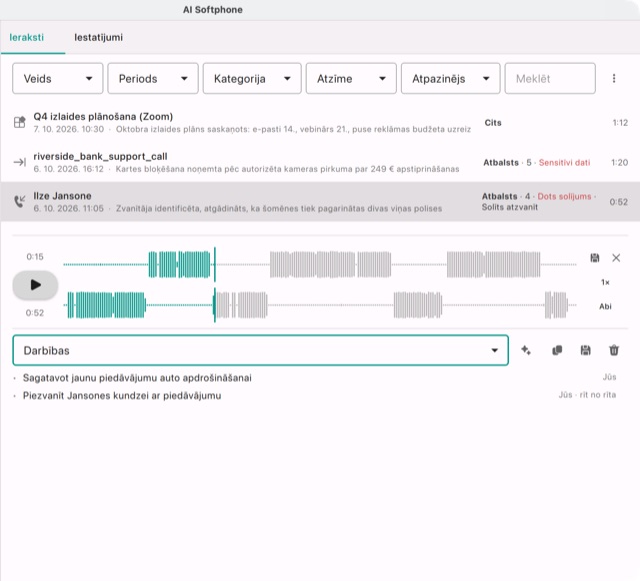Click the 1:20 duration of riverside call
640x581 pixels.
[619, 163]
